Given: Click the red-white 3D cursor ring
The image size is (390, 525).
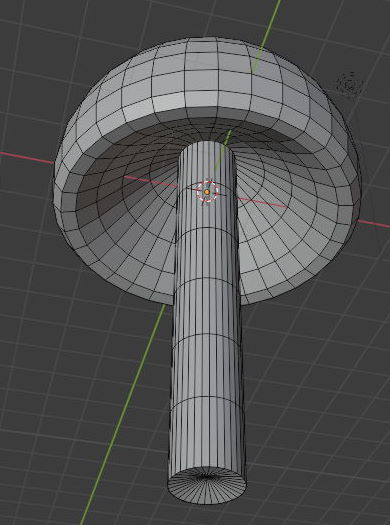Looking at the screenshot, I should click(x=207, y=192).
